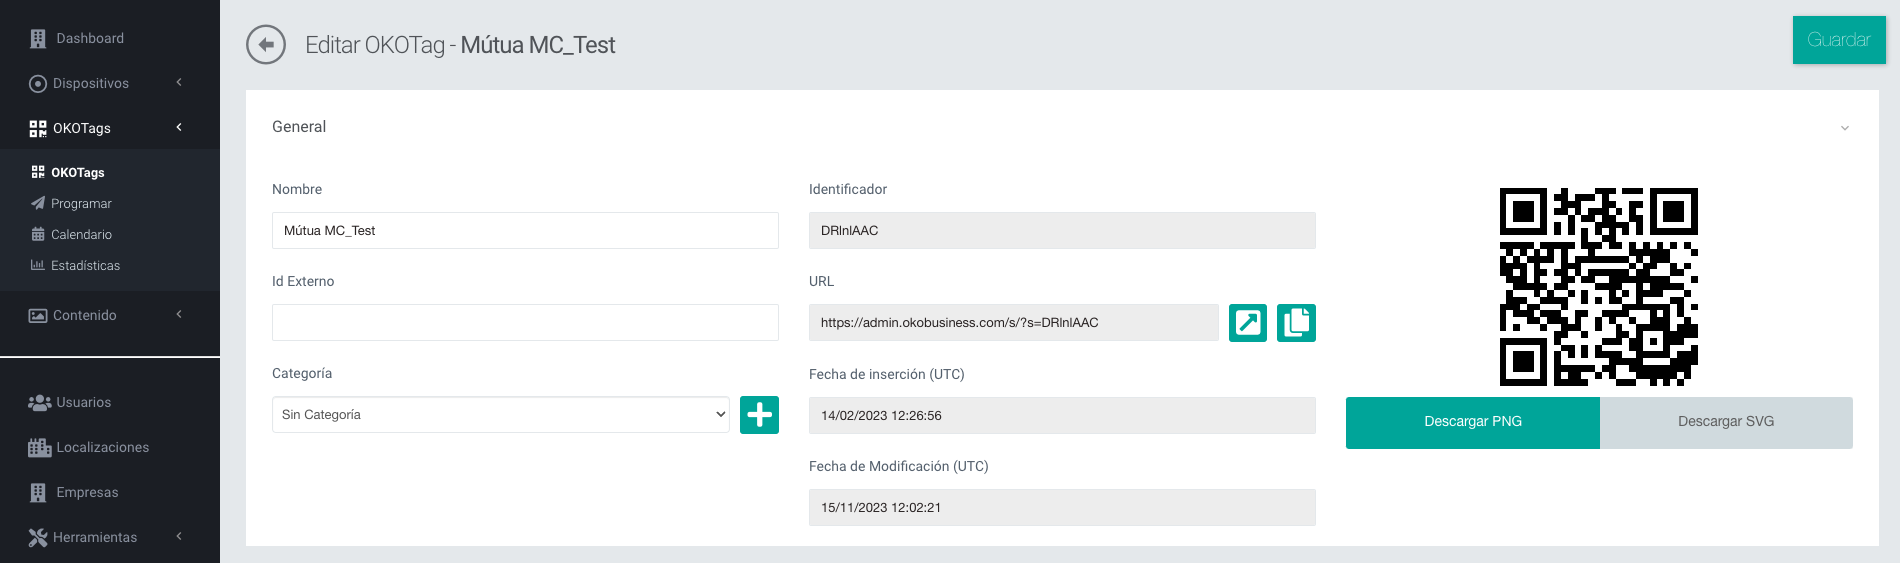Viewport: 1900px width, 563px height.
Task: Click the QR code image
Action: coord(1599,287)
